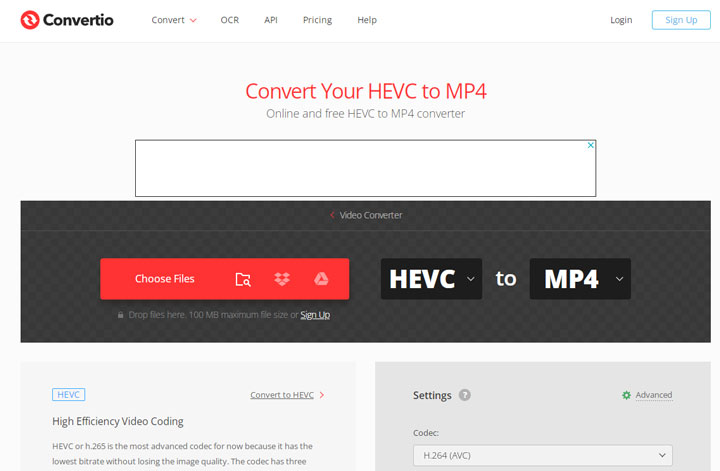The image size is (720, 471).
Task: Click the lock icon near drop text
Action: (120, 315)
